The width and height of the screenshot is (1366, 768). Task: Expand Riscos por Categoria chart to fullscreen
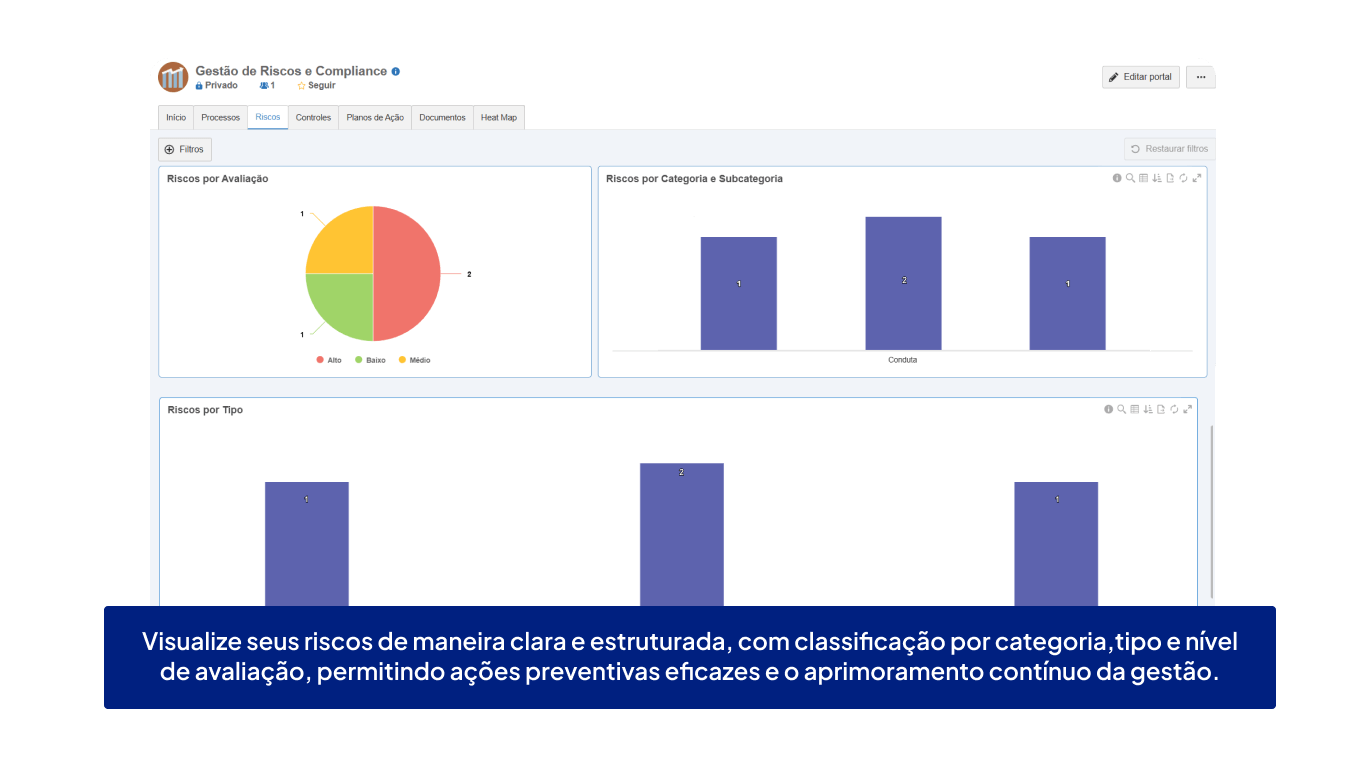pyautogui.click(x=1197, y=178)
